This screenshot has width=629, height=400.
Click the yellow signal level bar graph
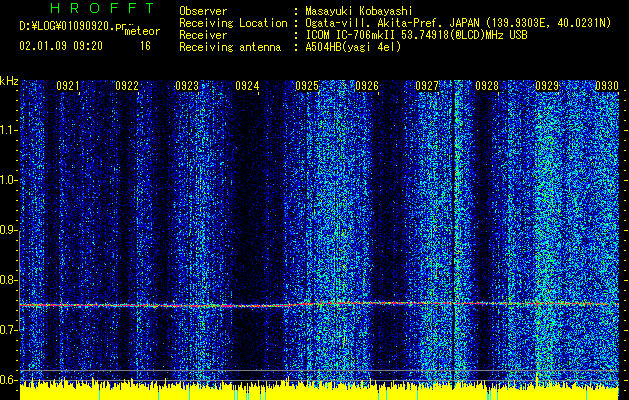319,391
